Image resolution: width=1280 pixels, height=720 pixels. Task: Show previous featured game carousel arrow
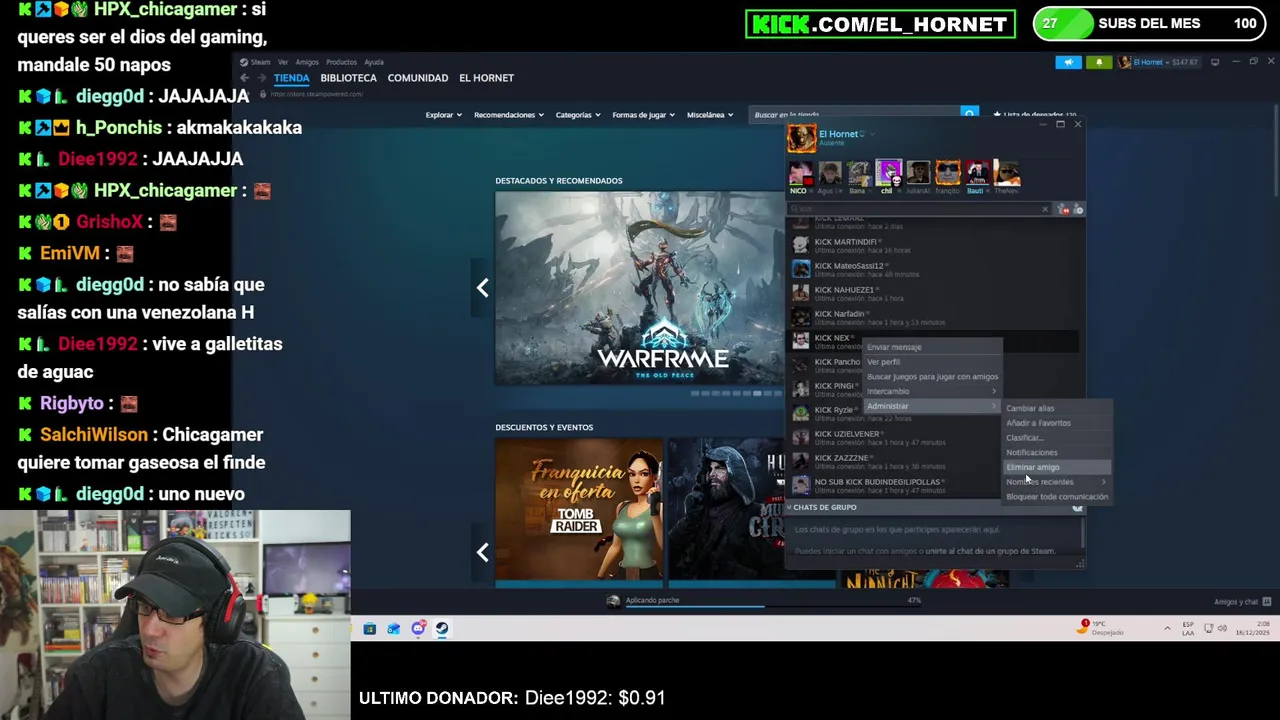click(482, 288)
